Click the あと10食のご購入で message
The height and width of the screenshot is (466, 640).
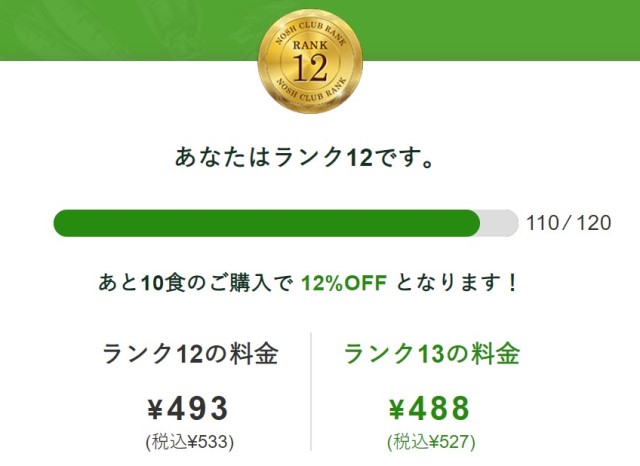(196, 282)
